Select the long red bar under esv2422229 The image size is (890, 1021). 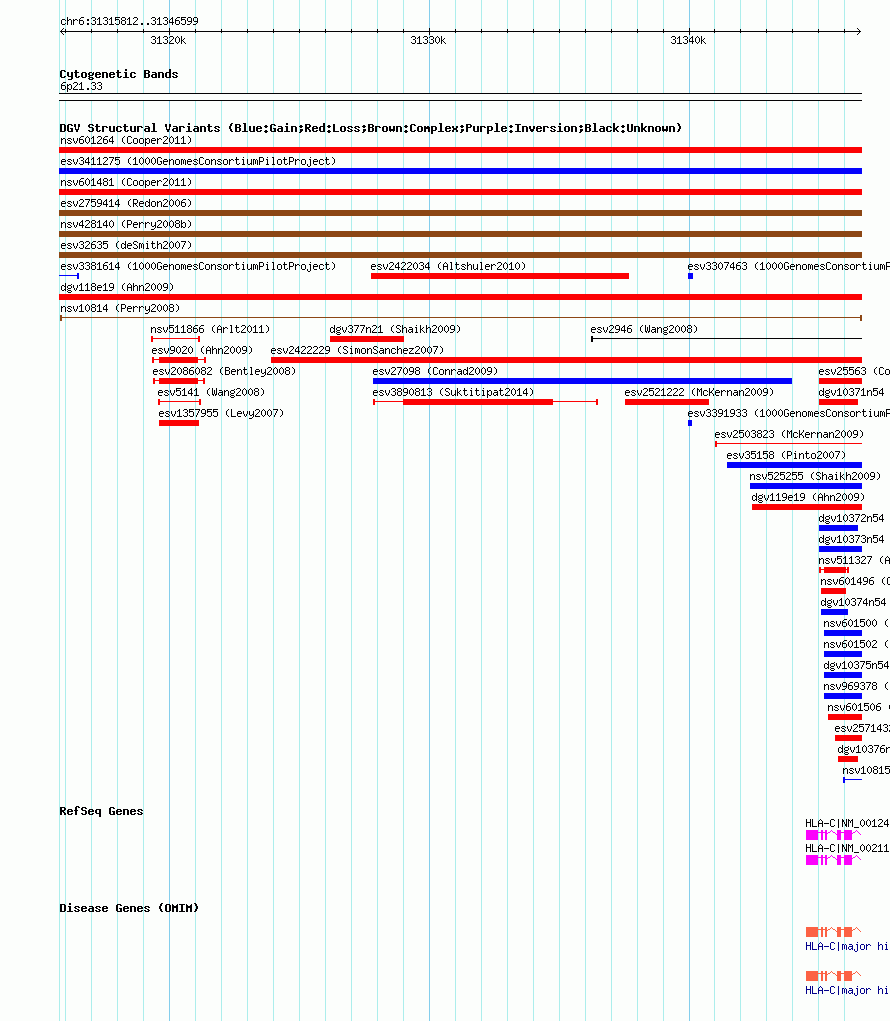pyautogui.click(x=566, y=360)
